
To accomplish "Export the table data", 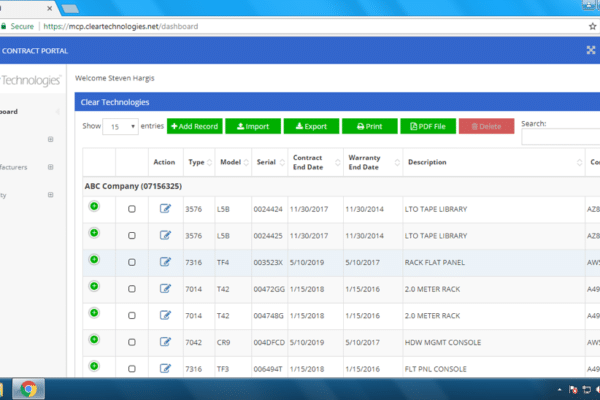I will pos(311,126).
